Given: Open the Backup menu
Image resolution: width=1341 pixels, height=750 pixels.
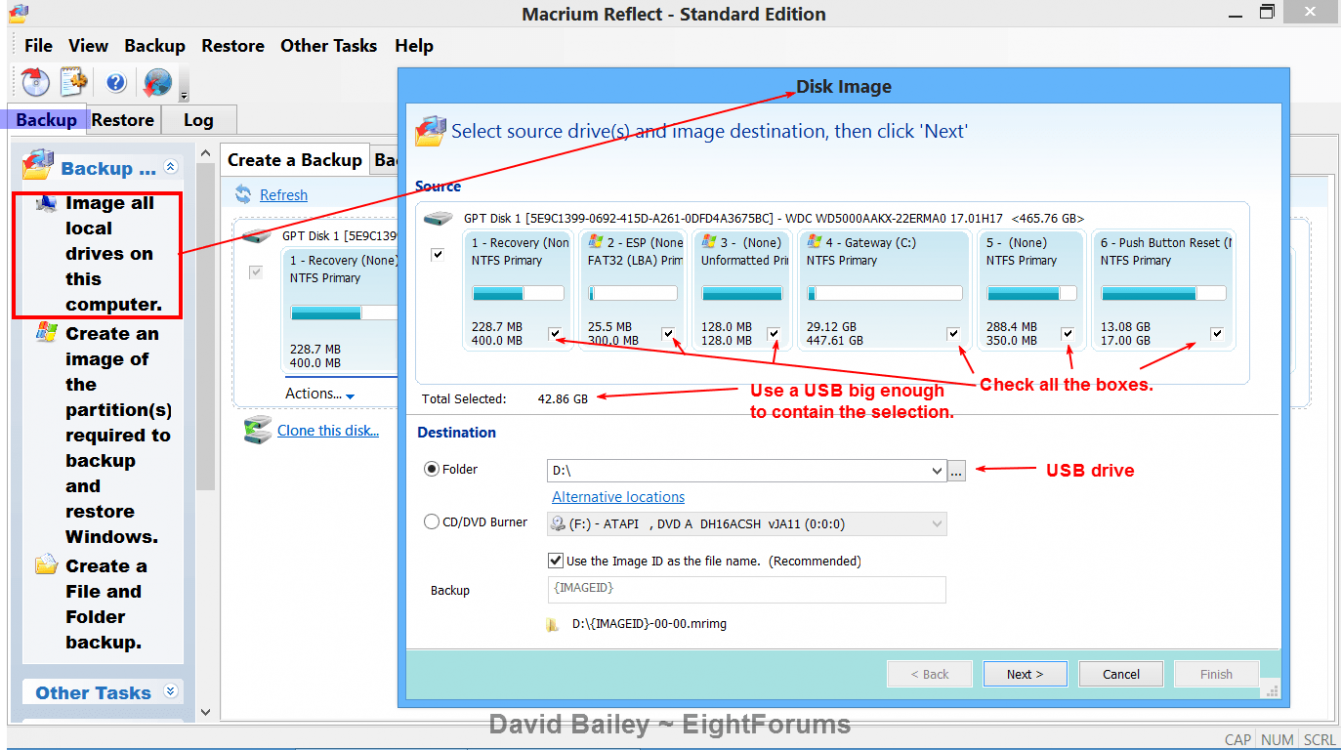Looking at the screenshot, I should point(155,46).
